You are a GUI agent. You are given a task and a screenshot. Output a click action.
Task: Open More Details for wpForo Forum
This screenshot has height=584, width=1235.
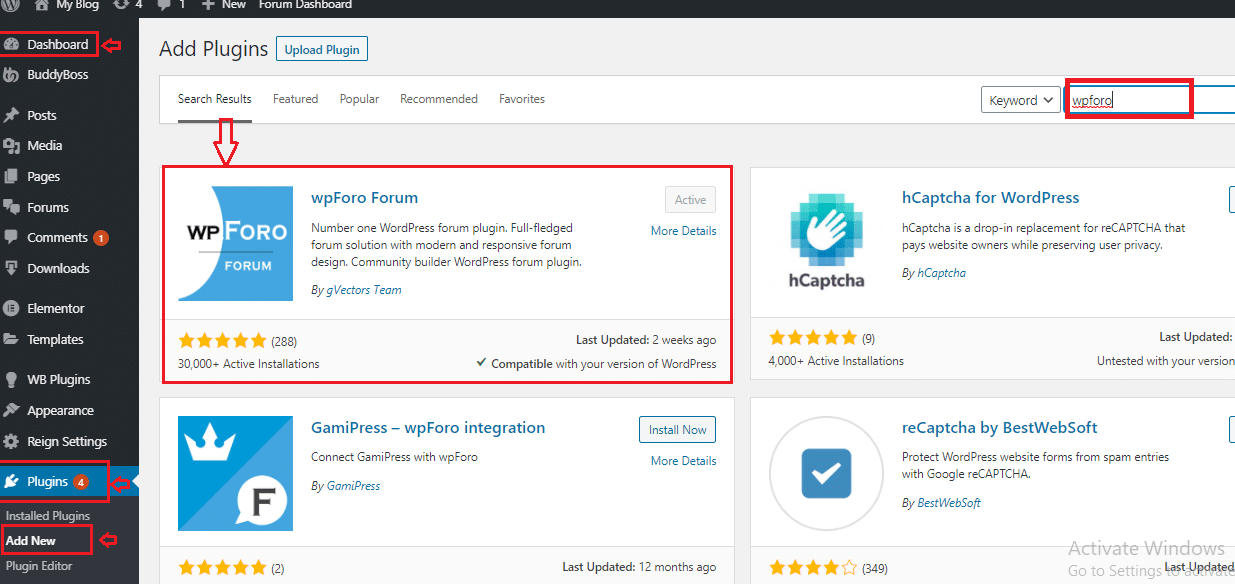click(683, 231)
